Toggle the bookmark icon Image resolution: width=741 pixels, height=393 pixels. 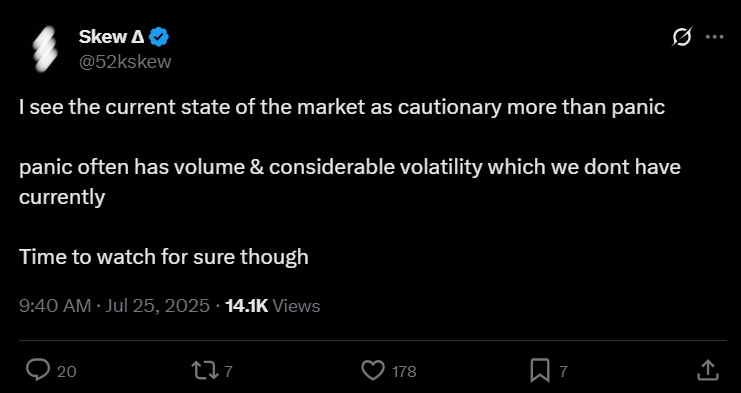click(x=540, y=371)
